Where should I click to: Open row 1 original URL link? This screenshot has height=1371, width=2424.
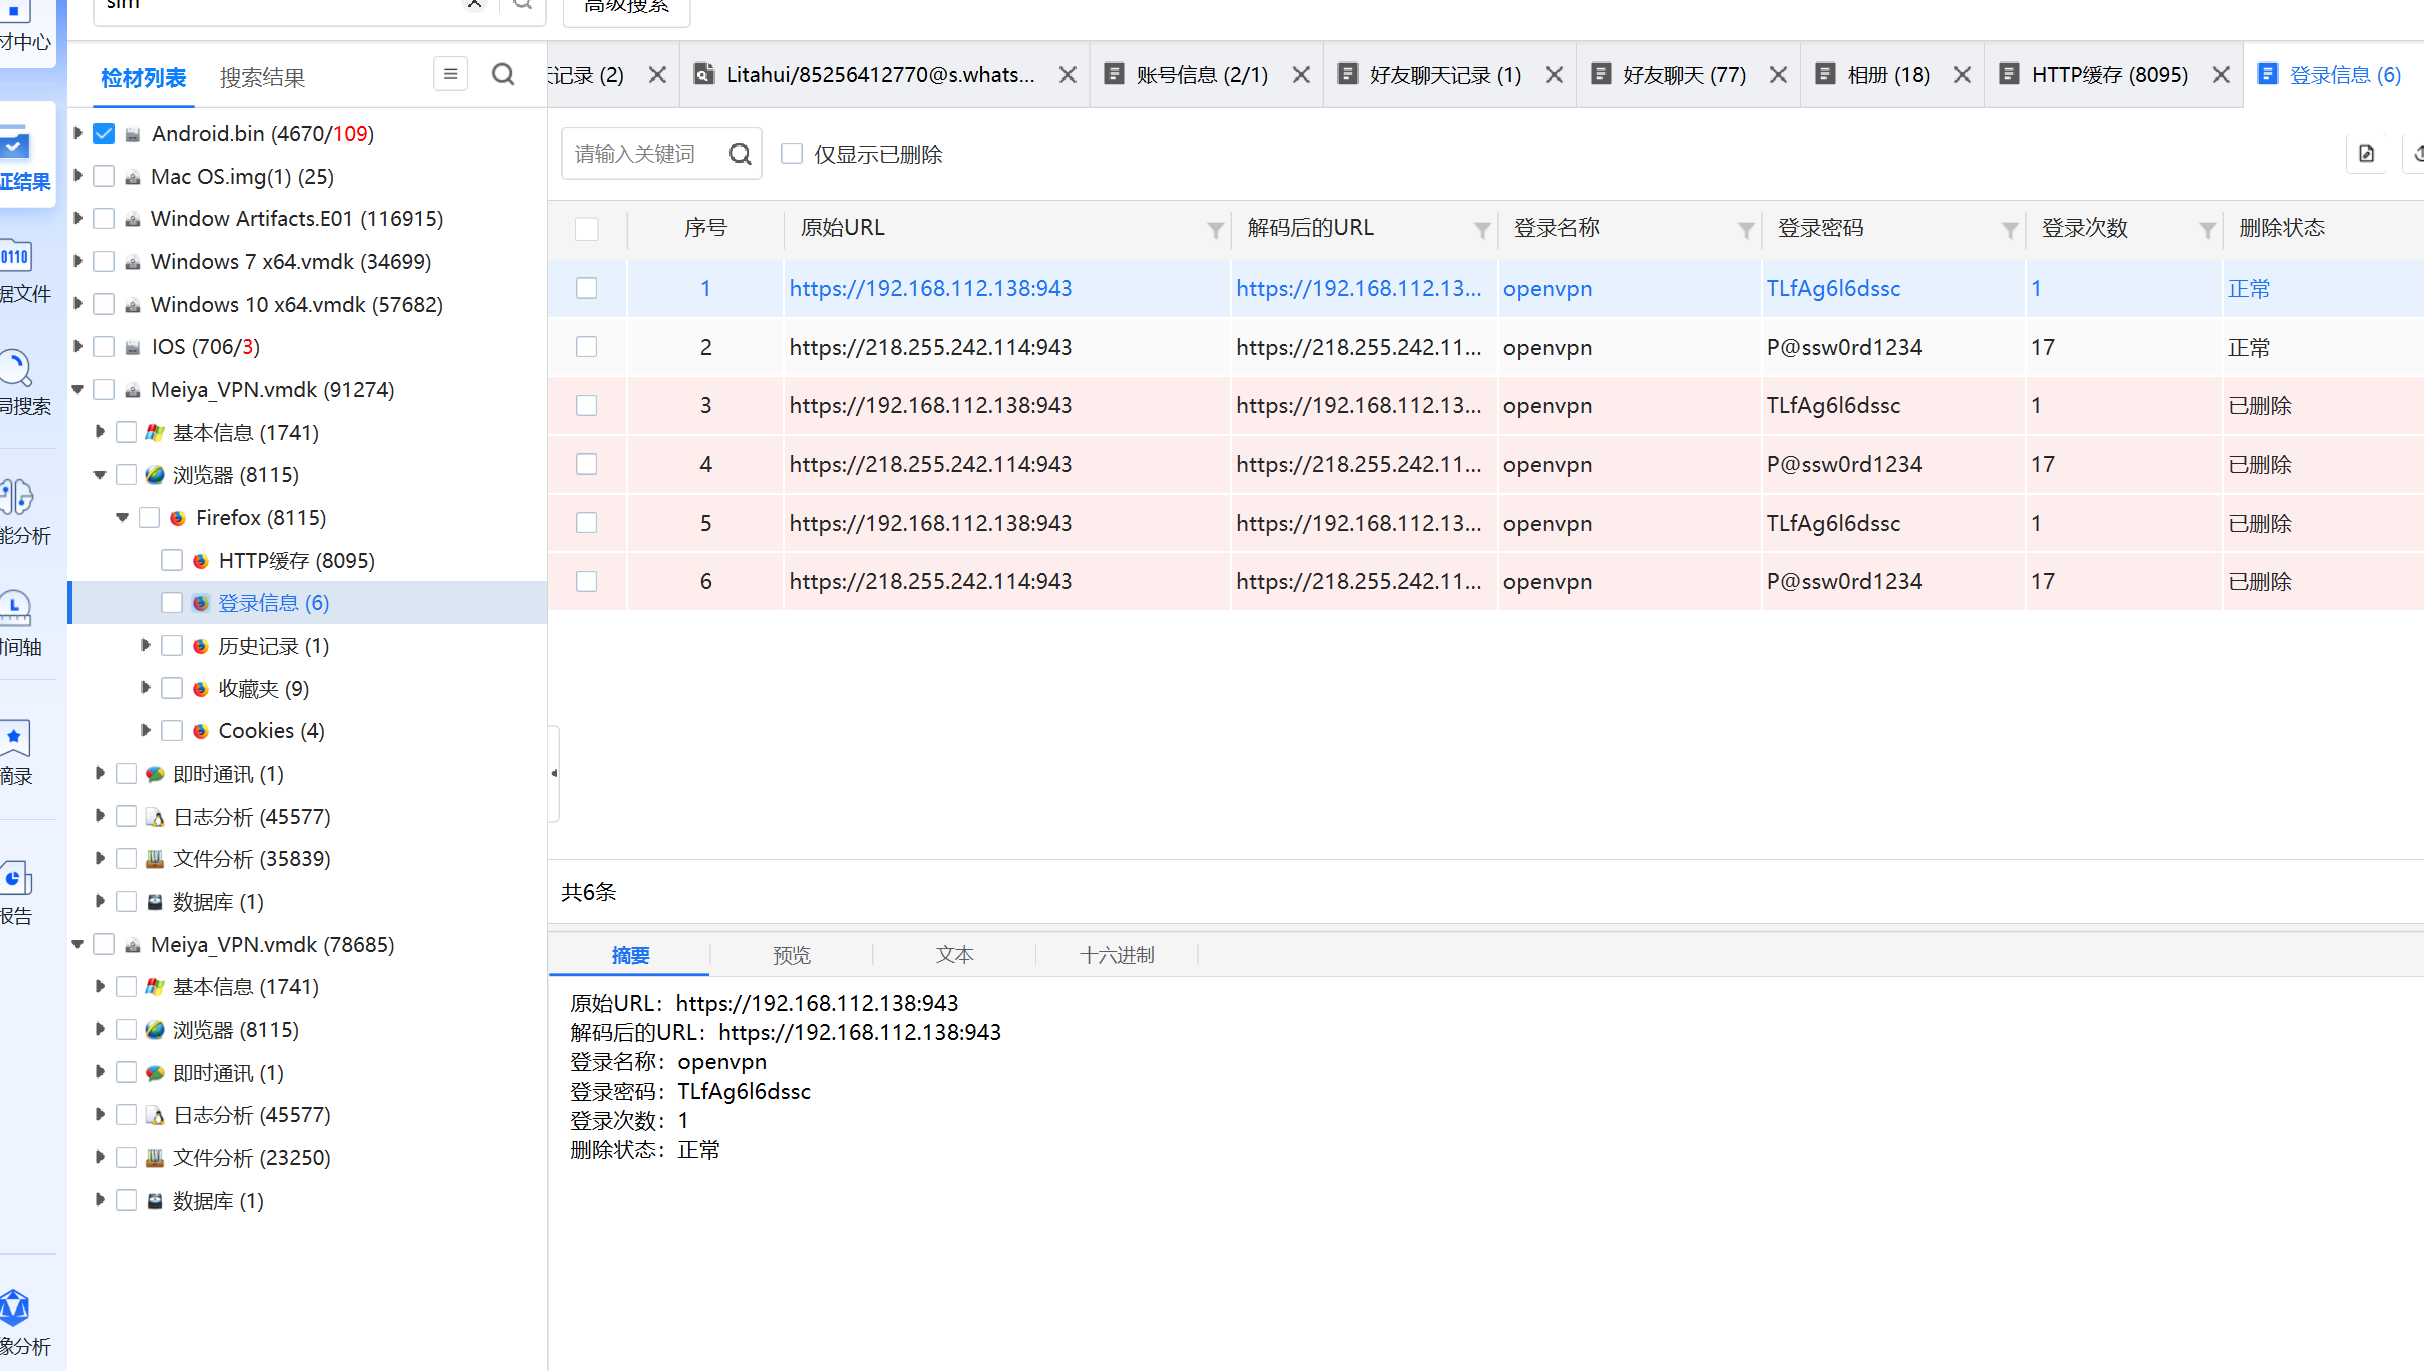click(930, 288)
